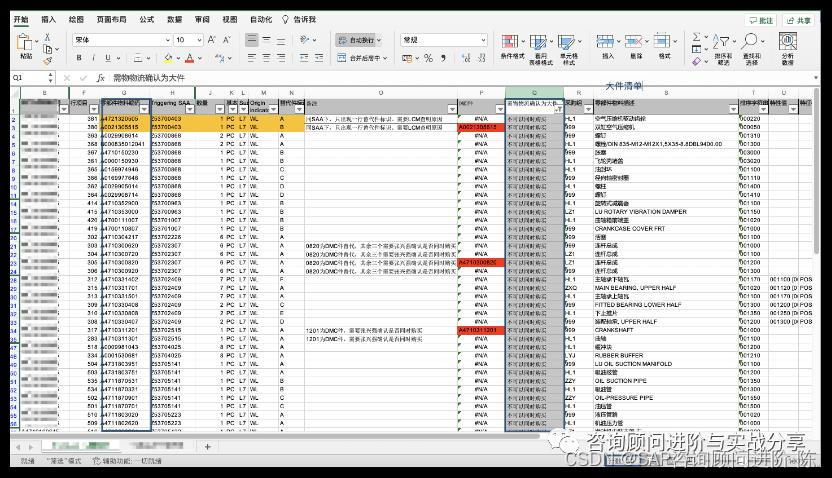The width and height of the screenshot is (832, 478).
Task: Open the 开始 (Home) ribbon tab
Action: [x=21, y=19]
